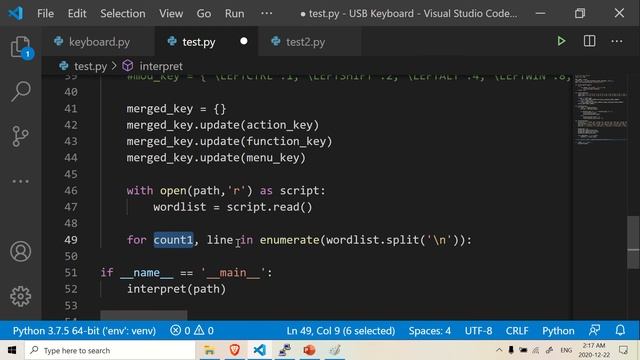640x360 pixels.
Task: Click the code minimap overview
Action: (600, 109)
